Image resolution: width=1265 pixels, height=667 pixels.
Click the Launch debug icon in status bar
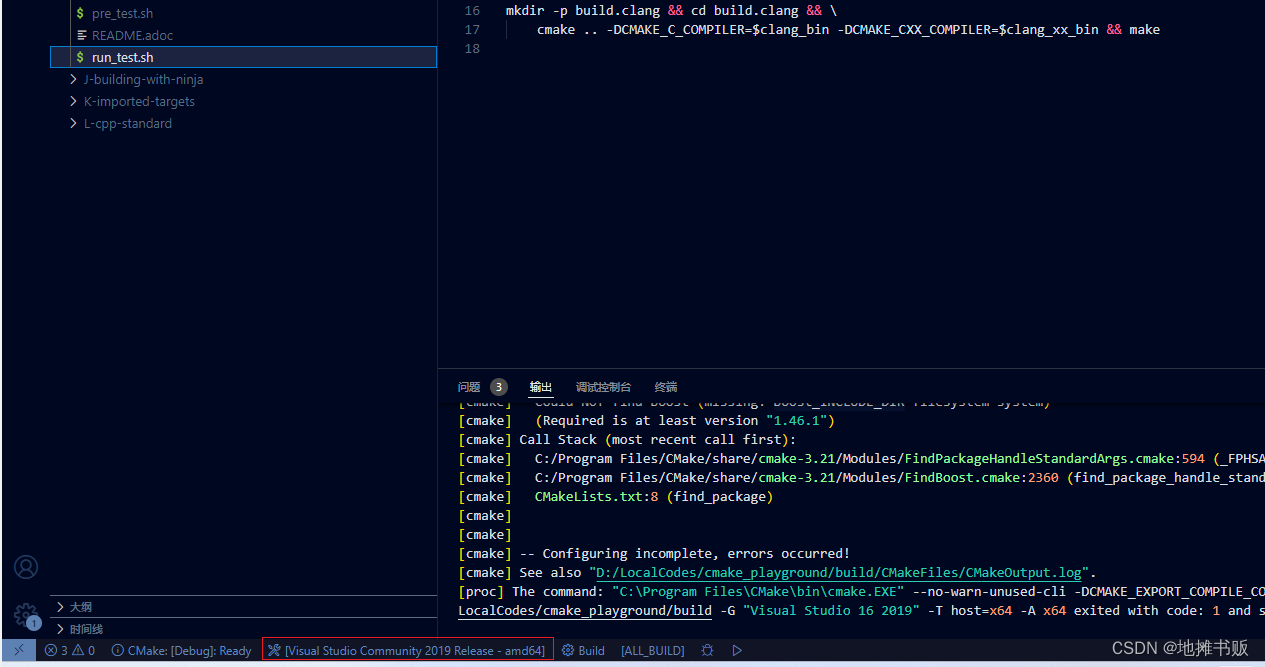coord(707,650)
